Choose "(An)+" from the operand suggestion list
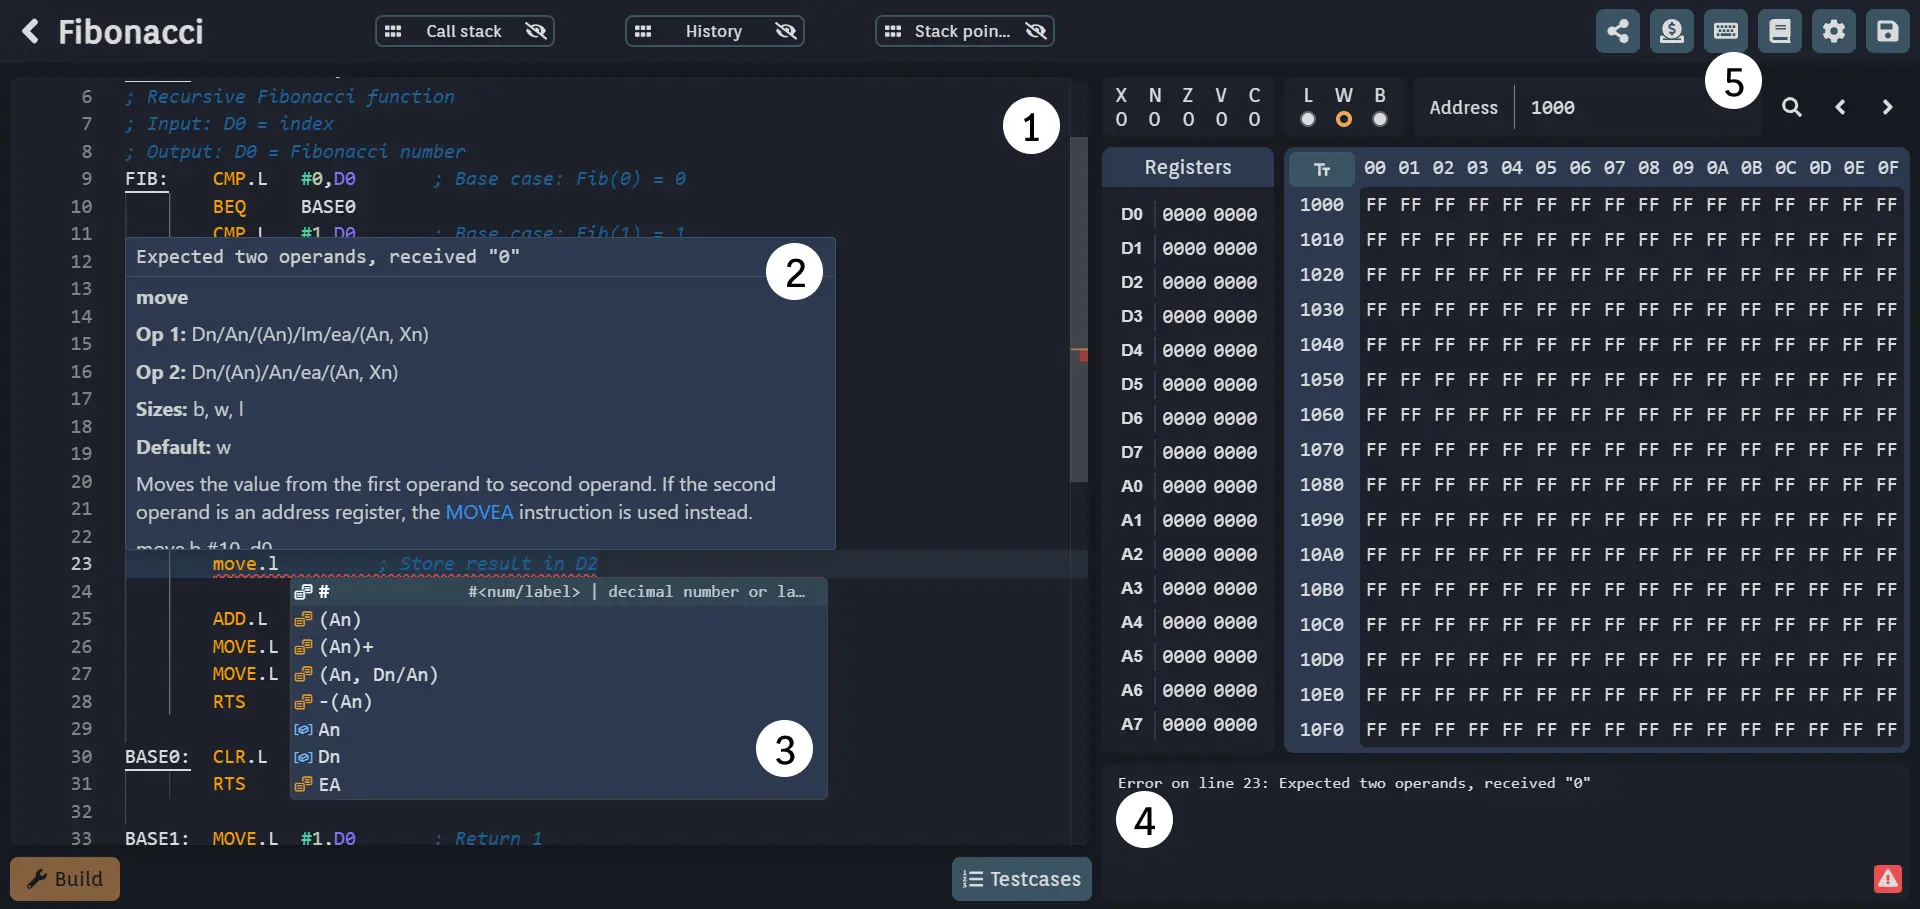The image size is (1920, 909). (x=346, y=647)
